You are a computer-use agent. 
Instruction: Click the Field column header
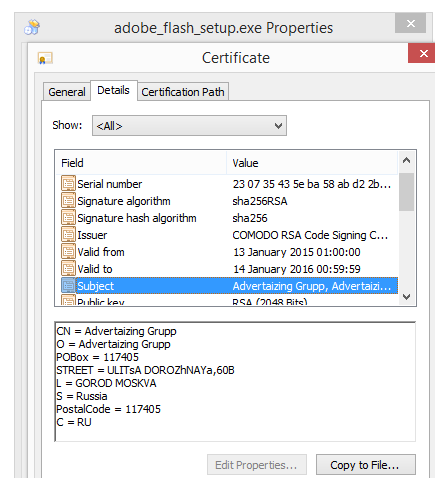[x=141, y=163]
